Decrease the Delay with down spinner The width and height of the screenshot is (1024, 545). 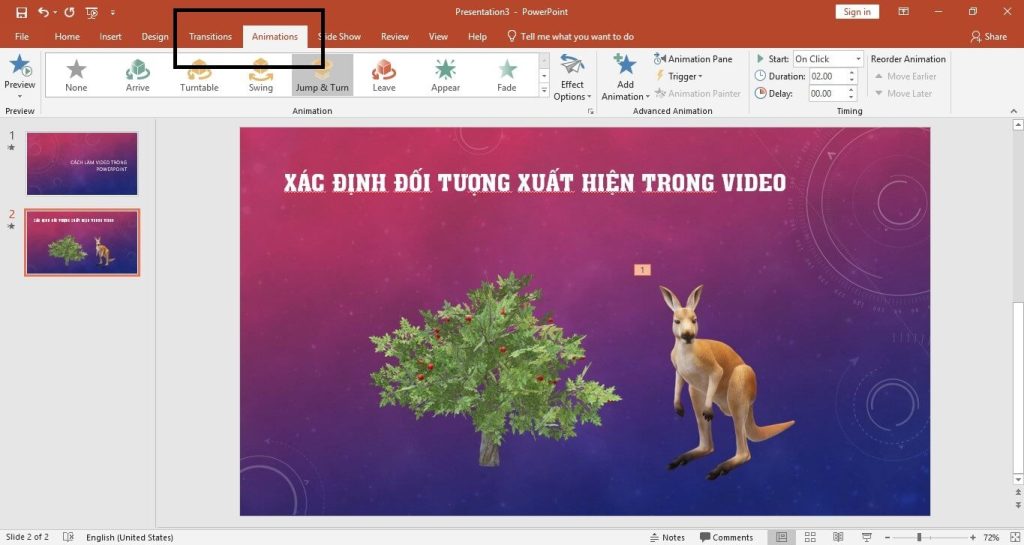tap(852, 98)
